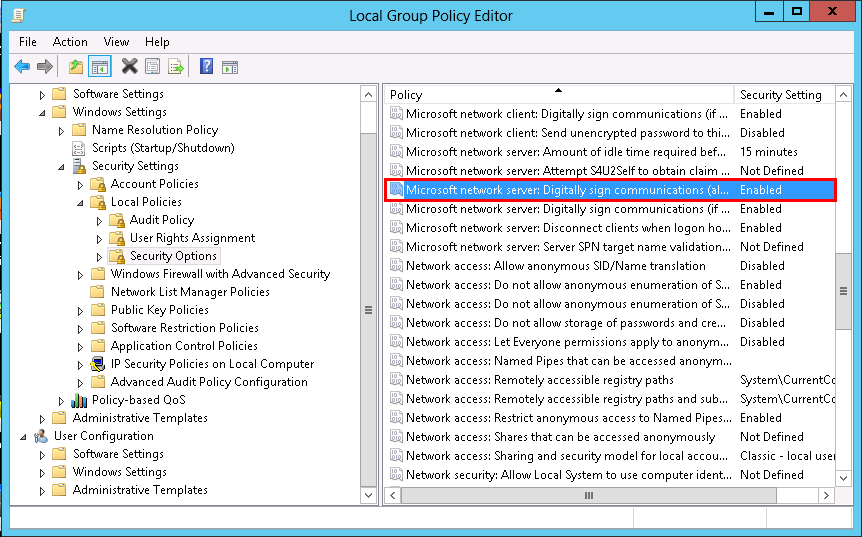Toggle the Show/Hide Action Pane icon
The image size is (862, 537).
pyautogui.click(x=229, y=67)
